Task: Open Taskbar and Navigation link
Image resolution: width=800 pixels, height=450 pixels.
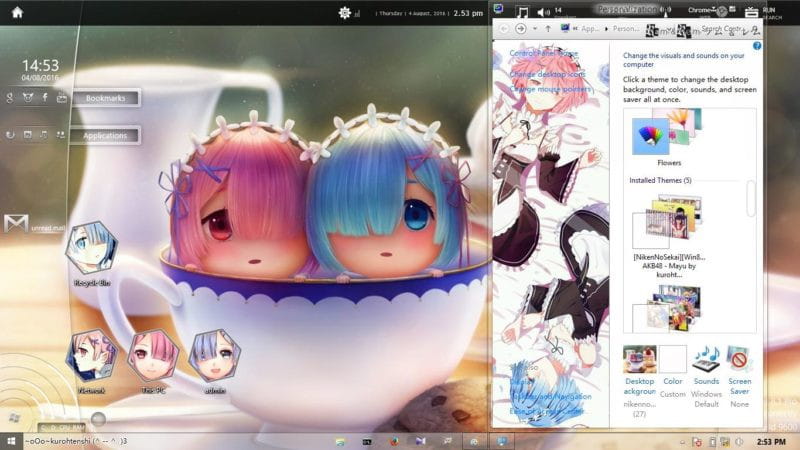Action: pyautogui.click(x=551, y=396)
